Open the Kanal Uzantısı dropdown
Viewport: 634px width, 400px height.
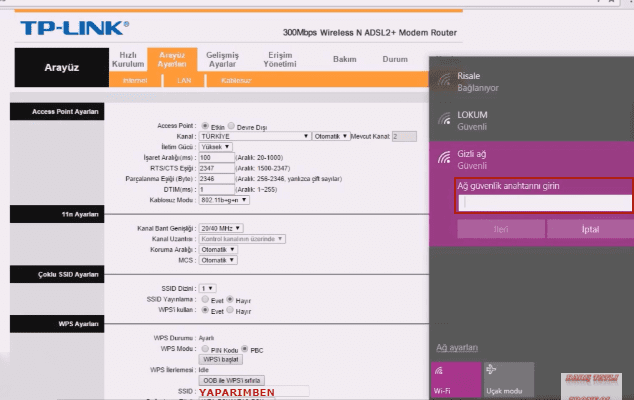[x=242, y=239]
